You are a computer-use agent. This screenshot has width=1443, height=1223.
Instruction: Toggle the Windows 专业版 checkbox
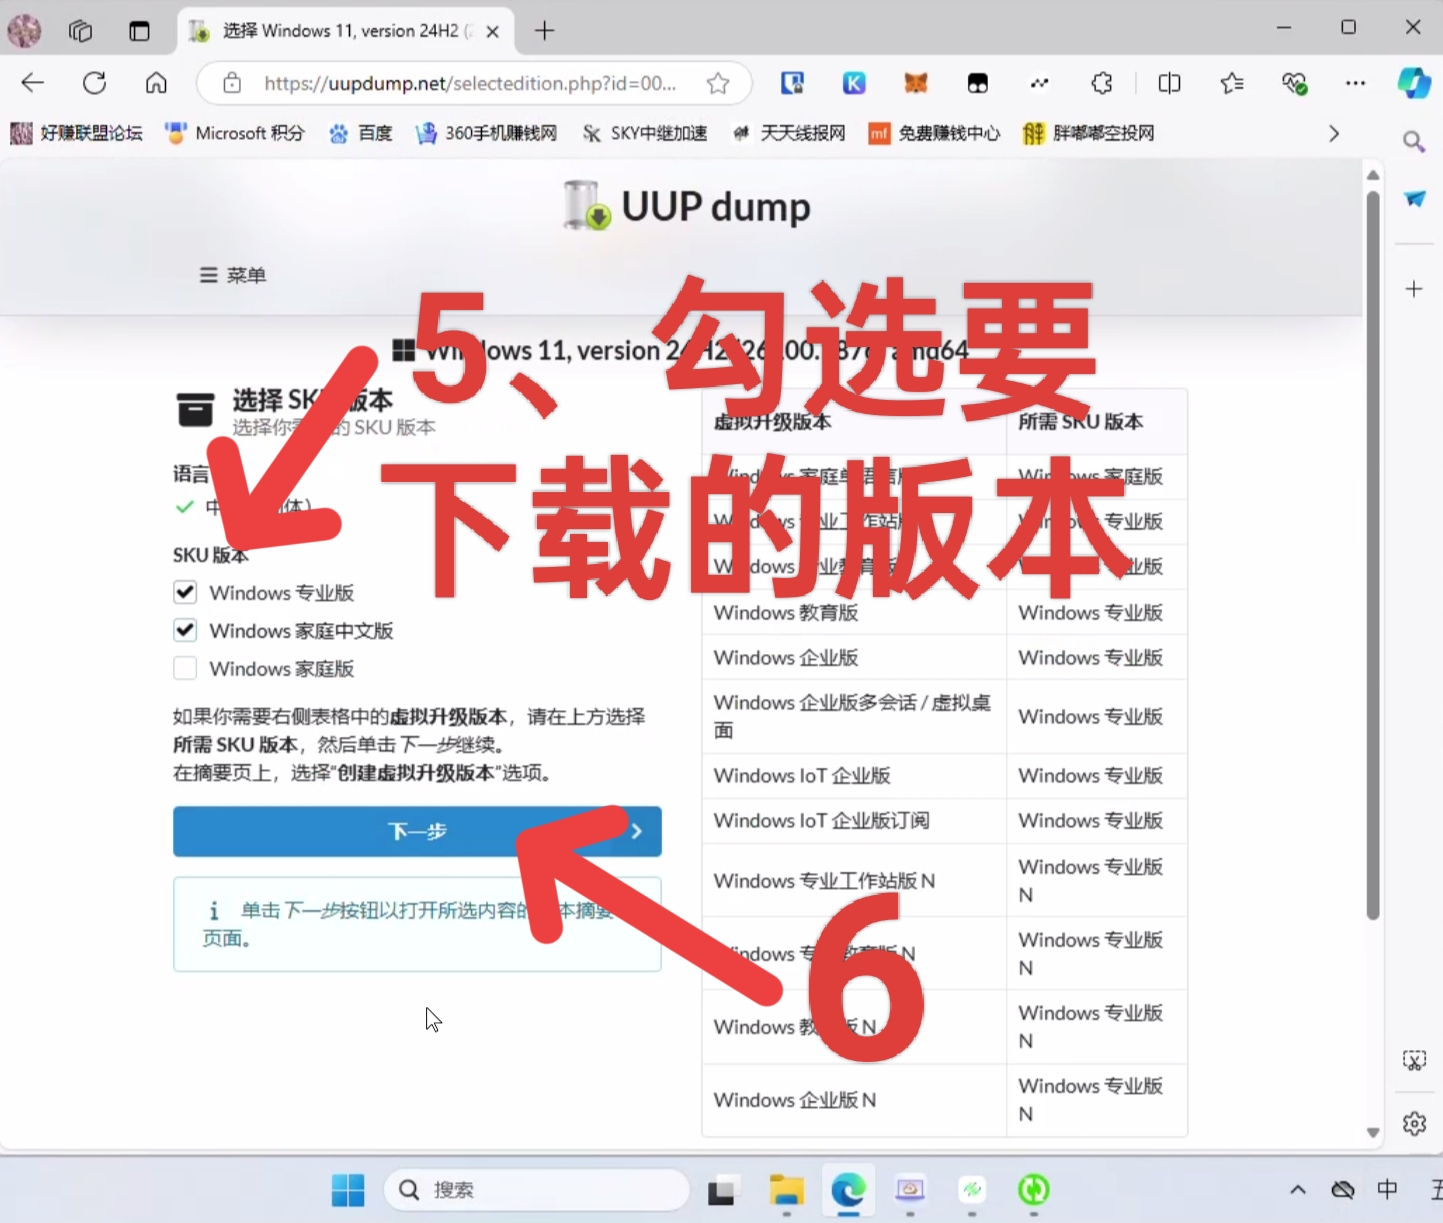click(x=185, y=592)
